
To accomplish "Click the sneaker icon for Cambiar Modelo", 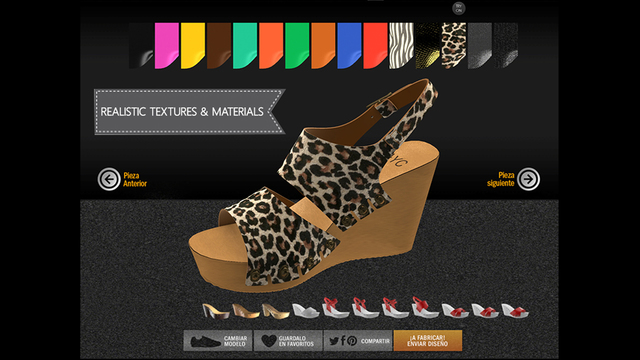I will coord(206,341).
